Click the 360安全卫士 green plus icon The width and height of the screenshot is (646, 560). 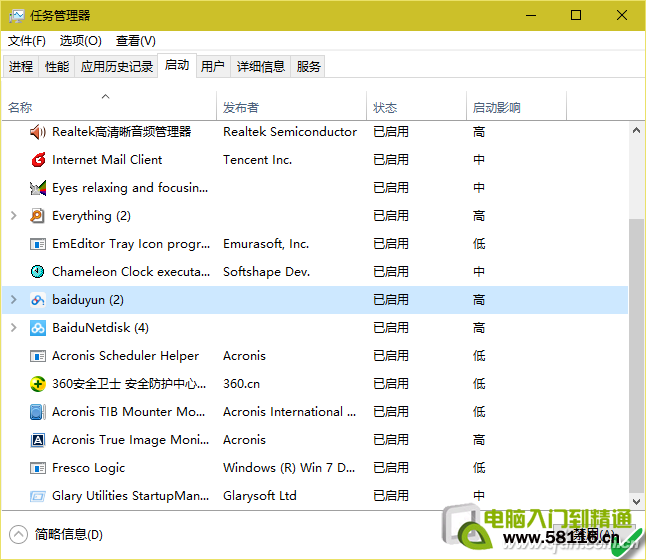[x=37, y=384]
